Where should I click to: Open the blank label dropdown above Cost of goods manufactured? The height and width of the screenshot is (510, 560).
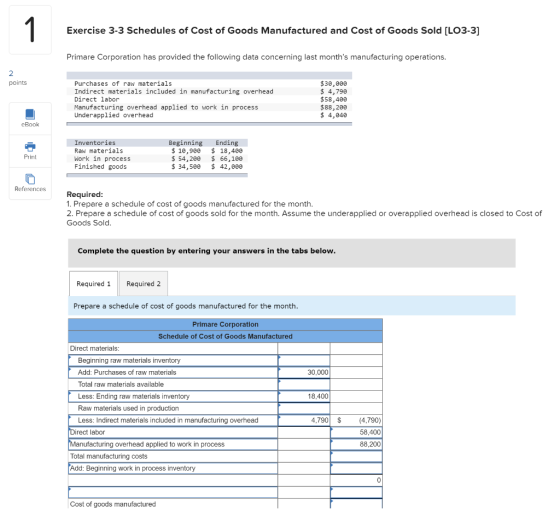173,492
